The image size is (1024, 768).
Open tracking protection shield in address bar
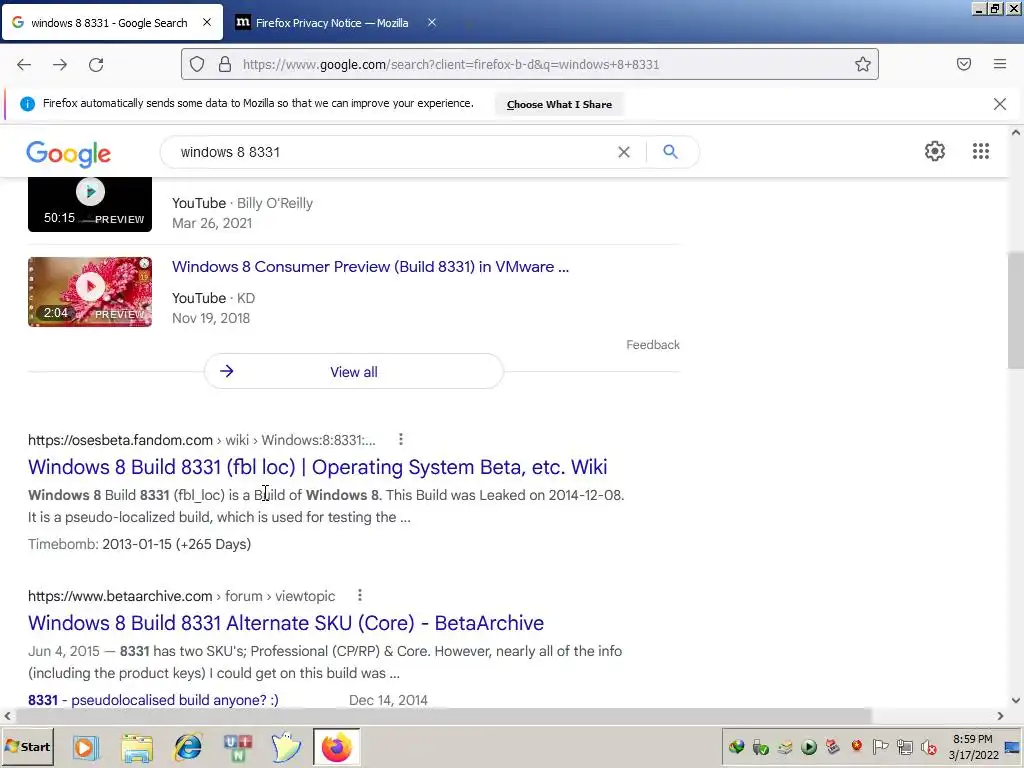click(x=197, y=64)
